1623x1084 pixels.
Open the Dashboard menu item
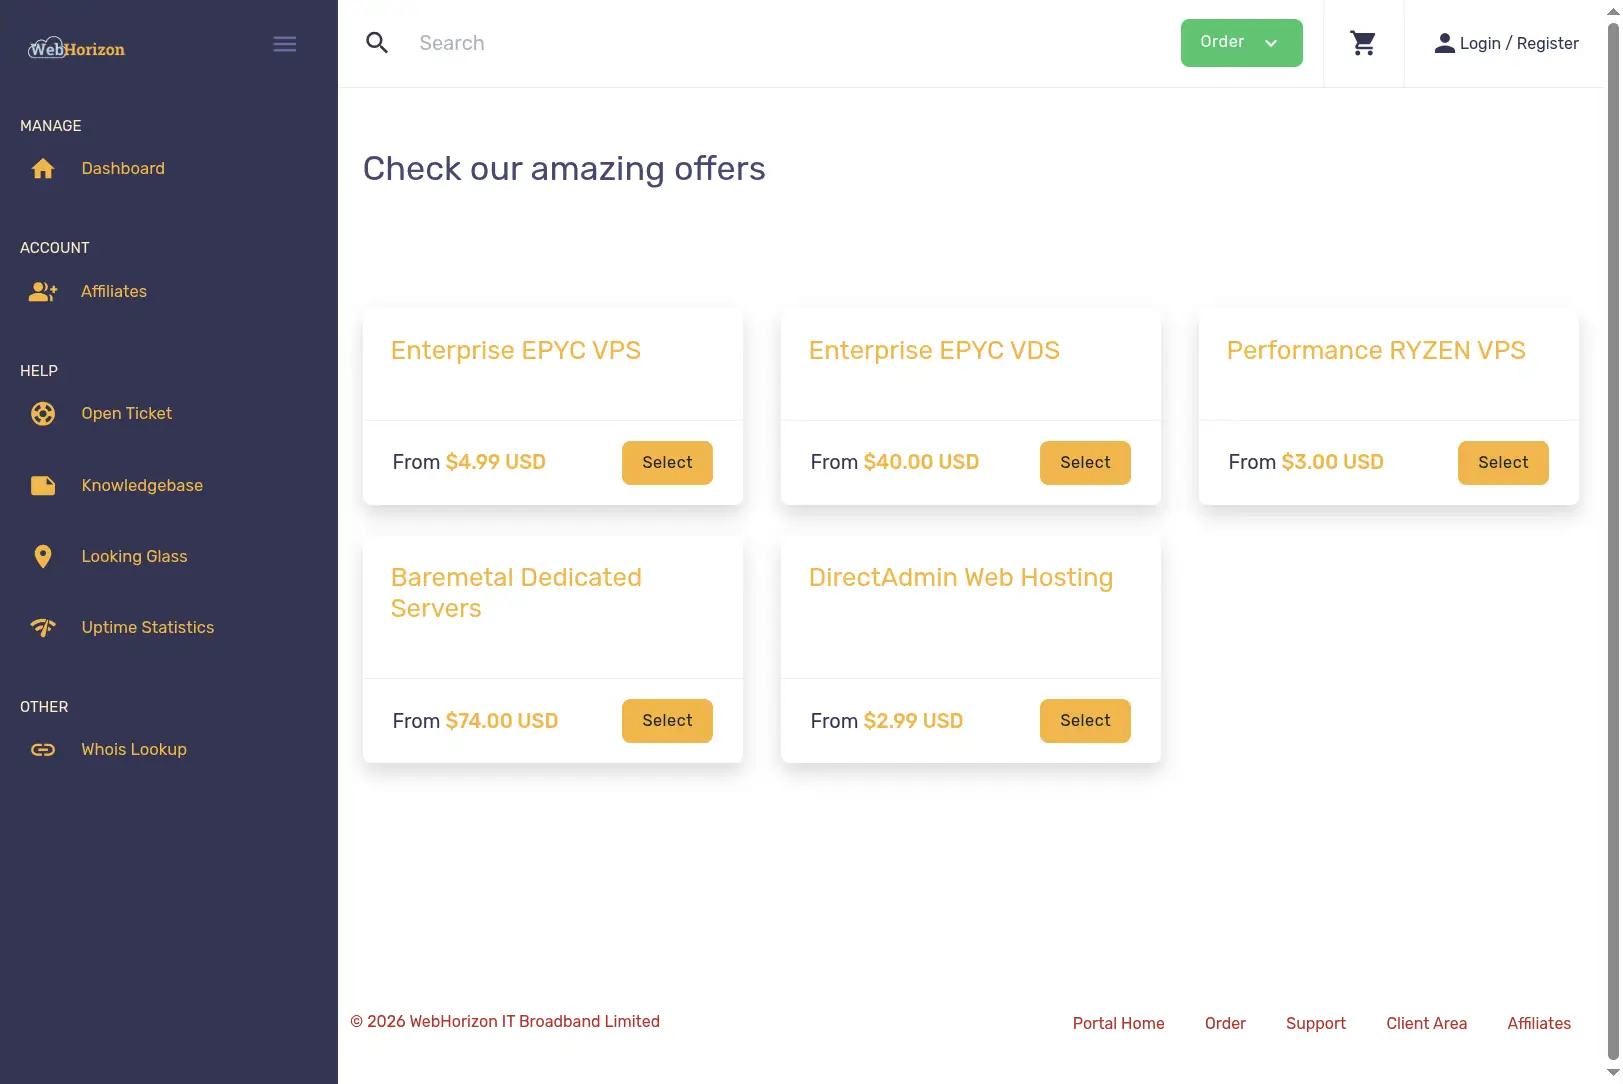click(x=123, y=169)
